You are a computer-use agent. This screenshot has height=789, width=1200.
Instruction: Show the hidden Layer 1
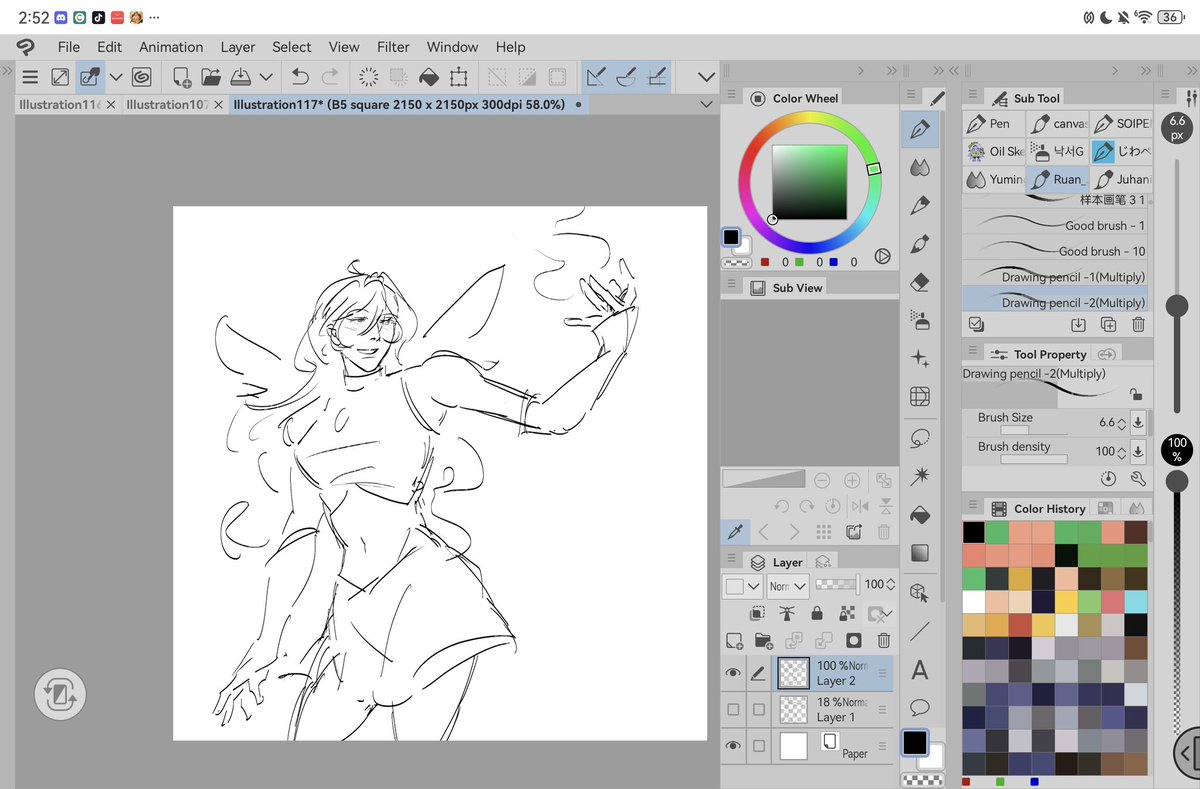pyautogui.click(x=734, y=708)
